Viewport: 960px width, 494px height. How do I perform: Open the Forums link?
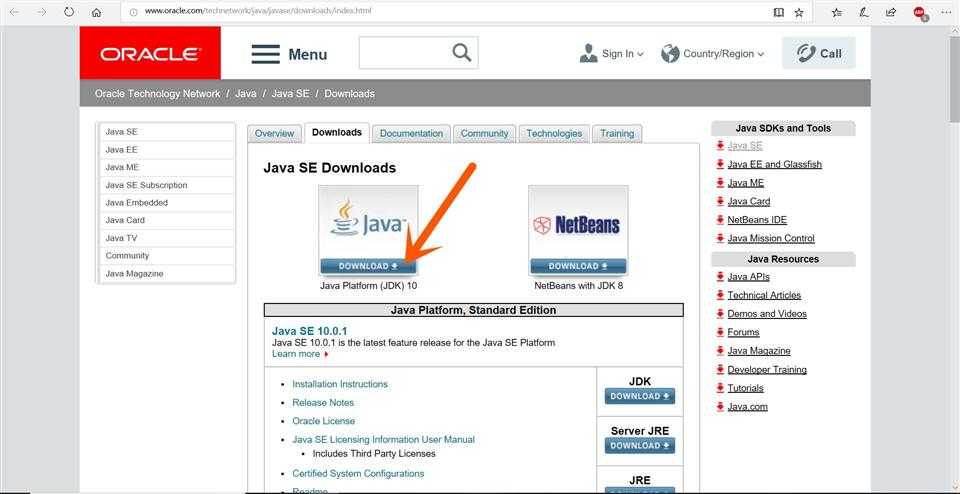click(x=743, y=332)
